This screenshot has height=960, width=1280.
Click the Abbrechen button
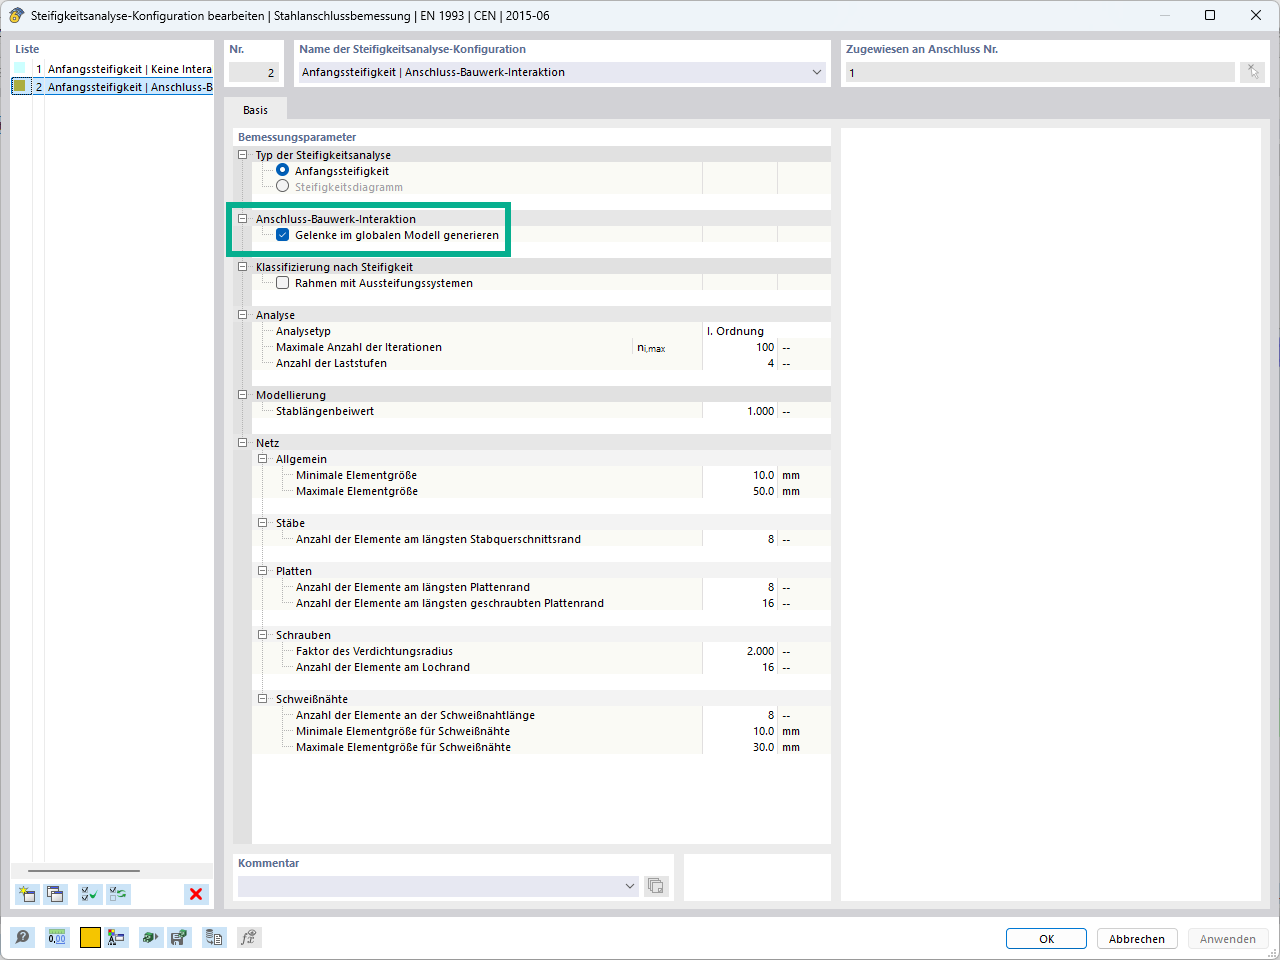click(x=1137, y=939)
